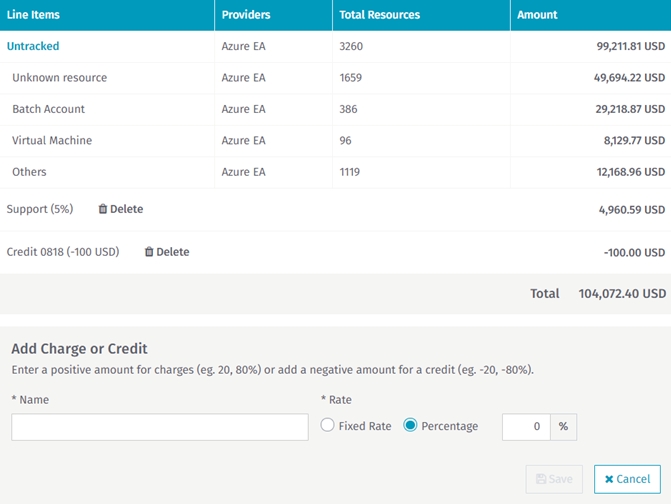The height and width of the screenshot is (504, 671).
Task: Click the rate value input box
Action: [x=527, y=427]
